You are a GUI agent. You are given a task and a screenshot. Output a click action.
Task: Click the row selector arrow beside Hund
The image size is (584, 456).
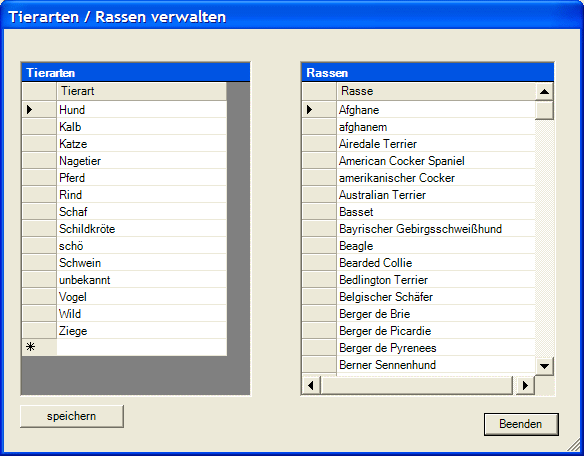coord(30,110)
